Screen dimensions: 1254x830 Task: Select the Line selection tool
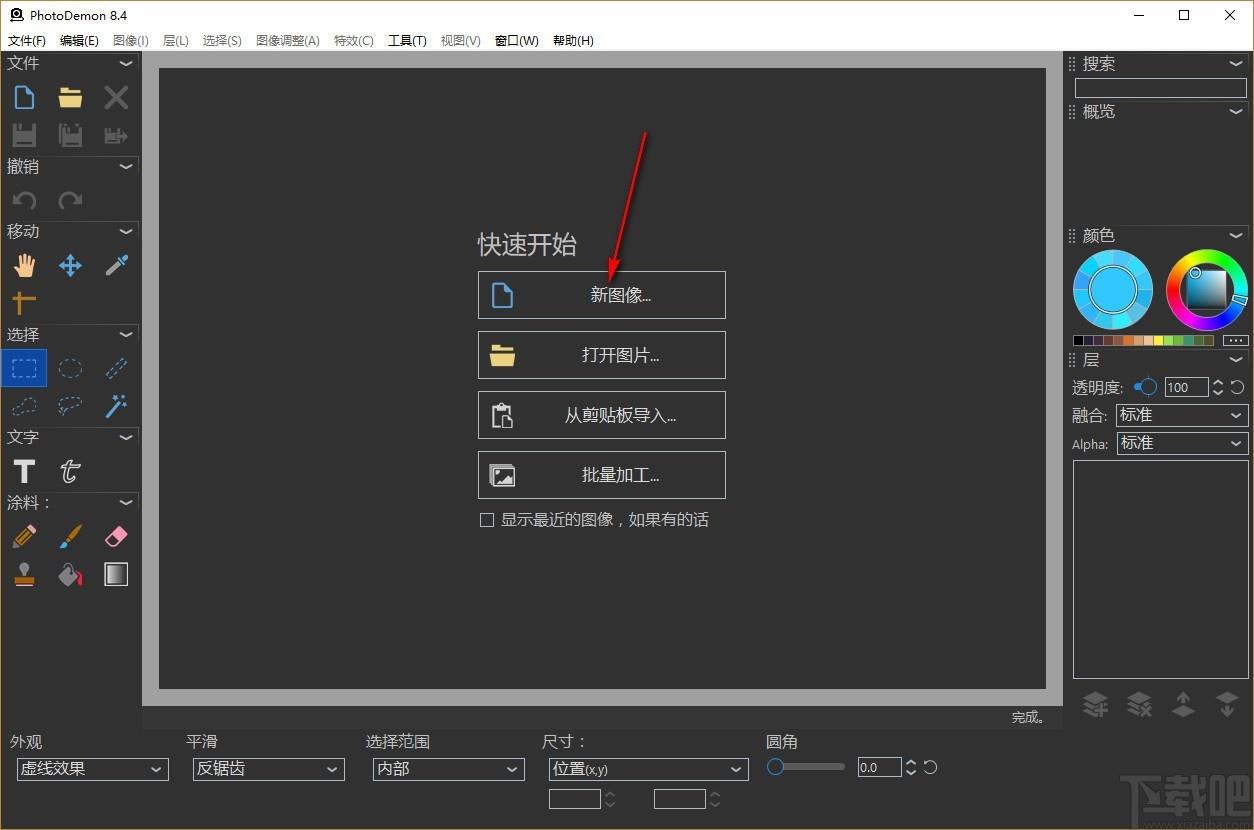point(116,368)
